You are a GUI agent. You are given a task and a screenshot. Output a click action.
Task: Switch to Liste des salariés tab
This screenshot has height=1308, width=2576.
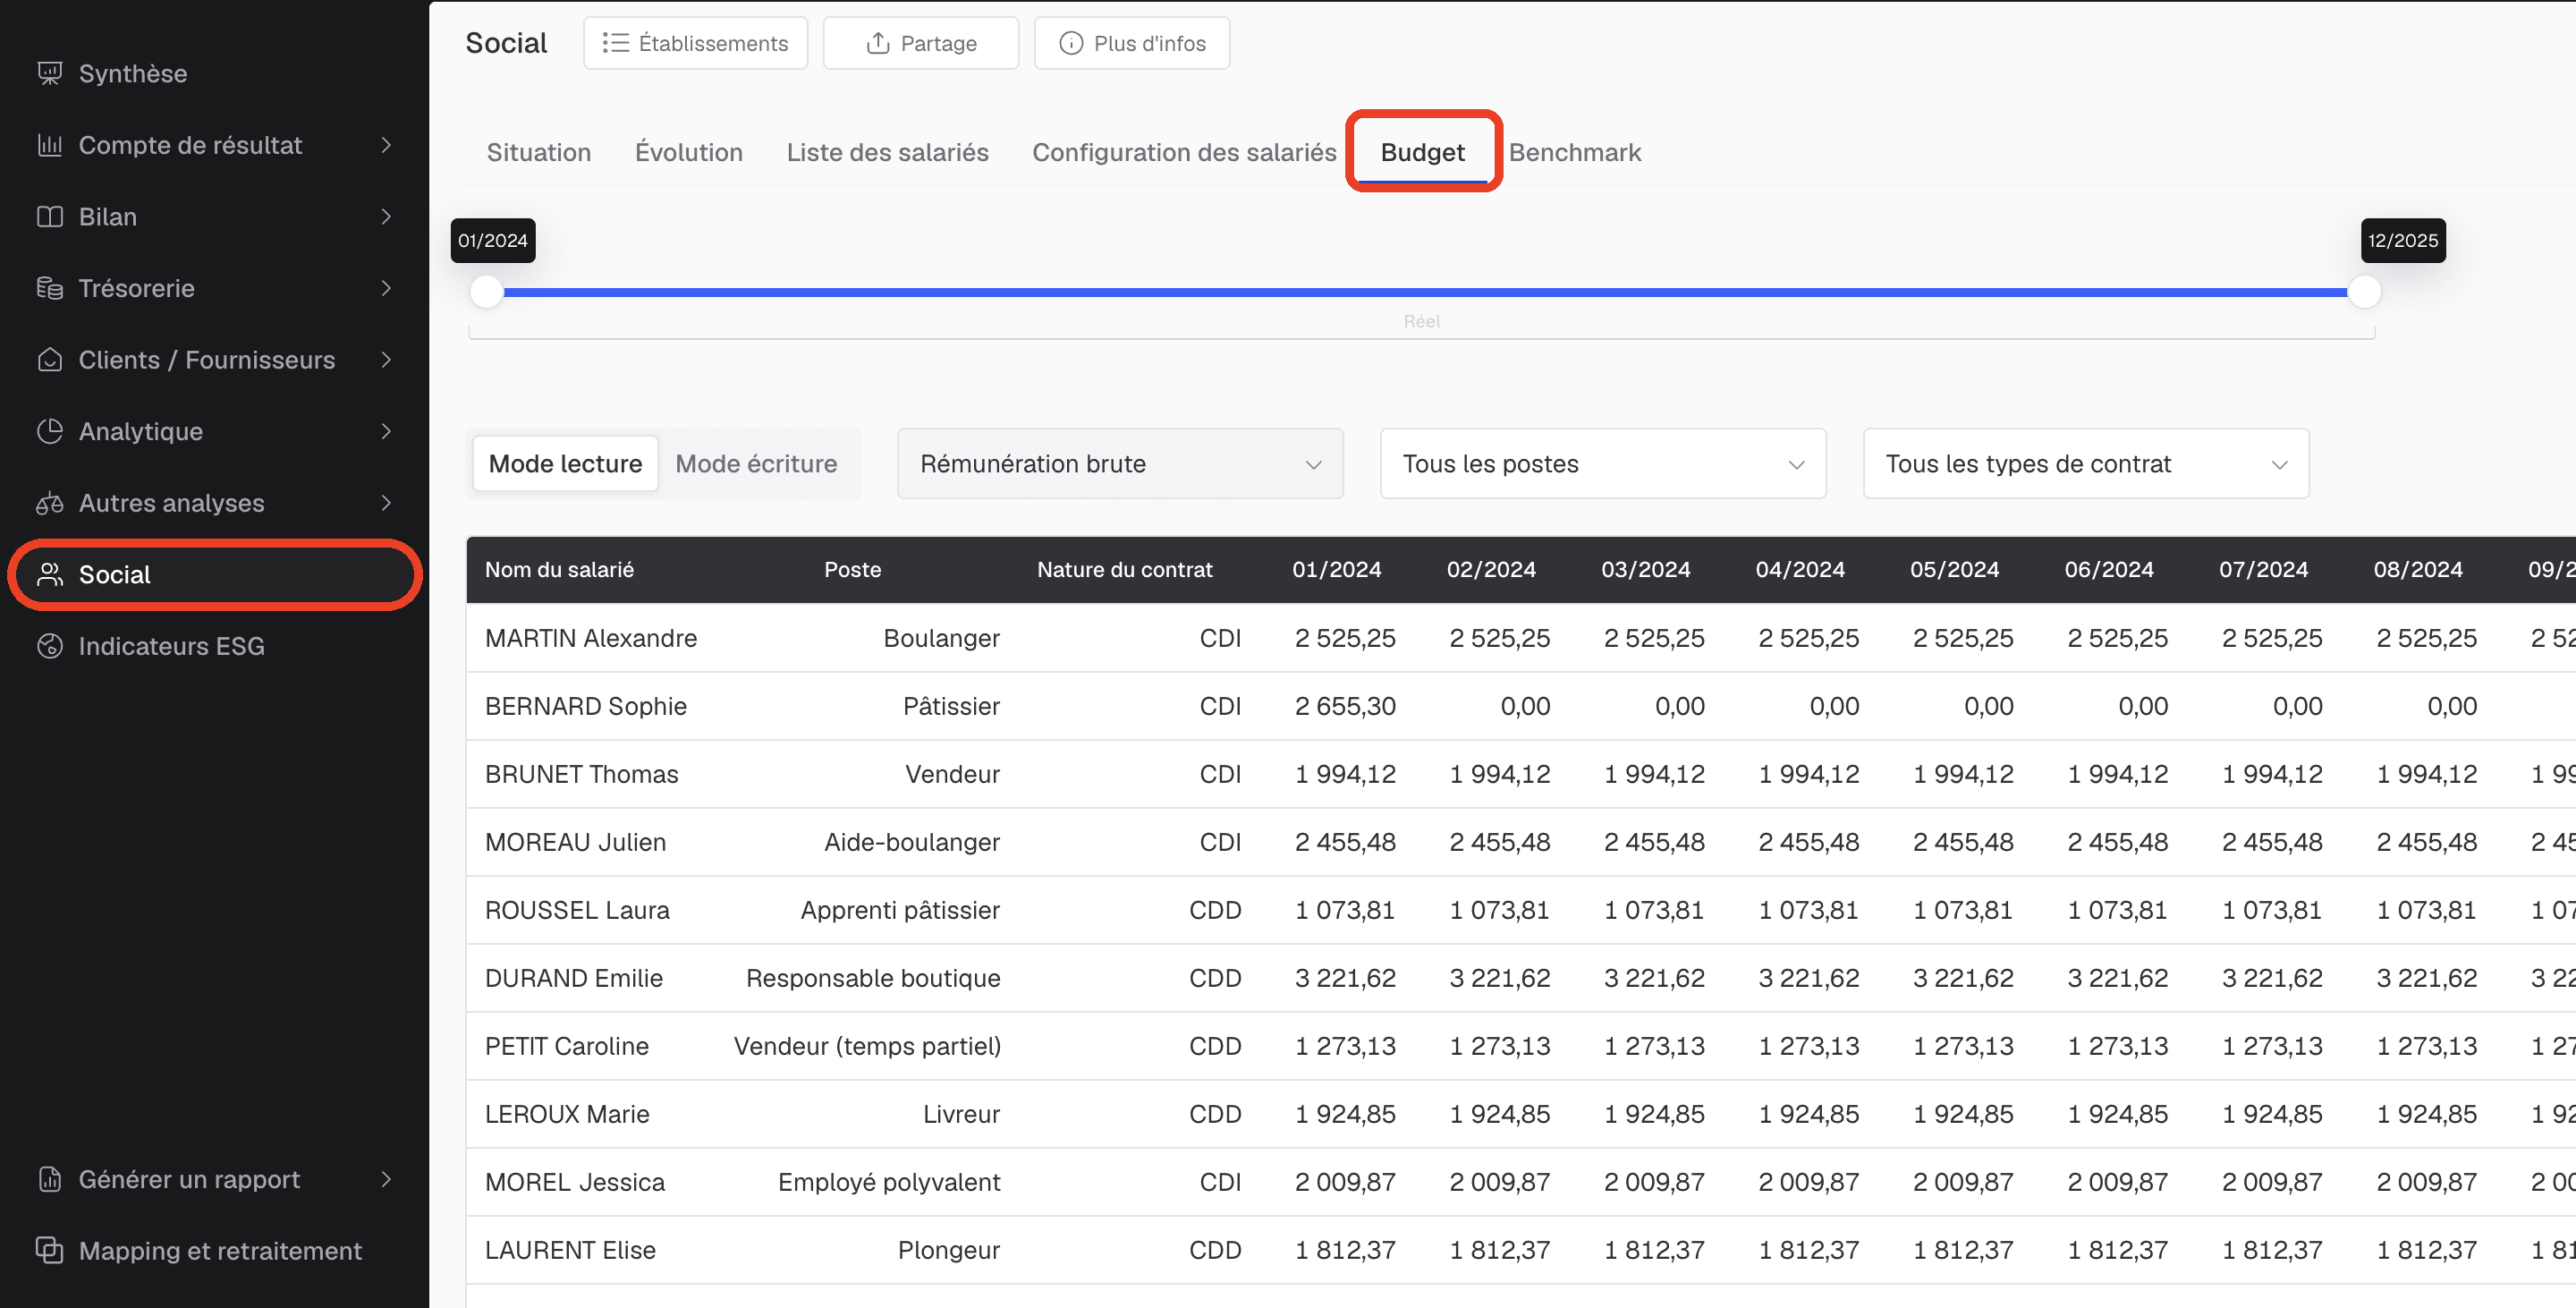tap(887, 152)
